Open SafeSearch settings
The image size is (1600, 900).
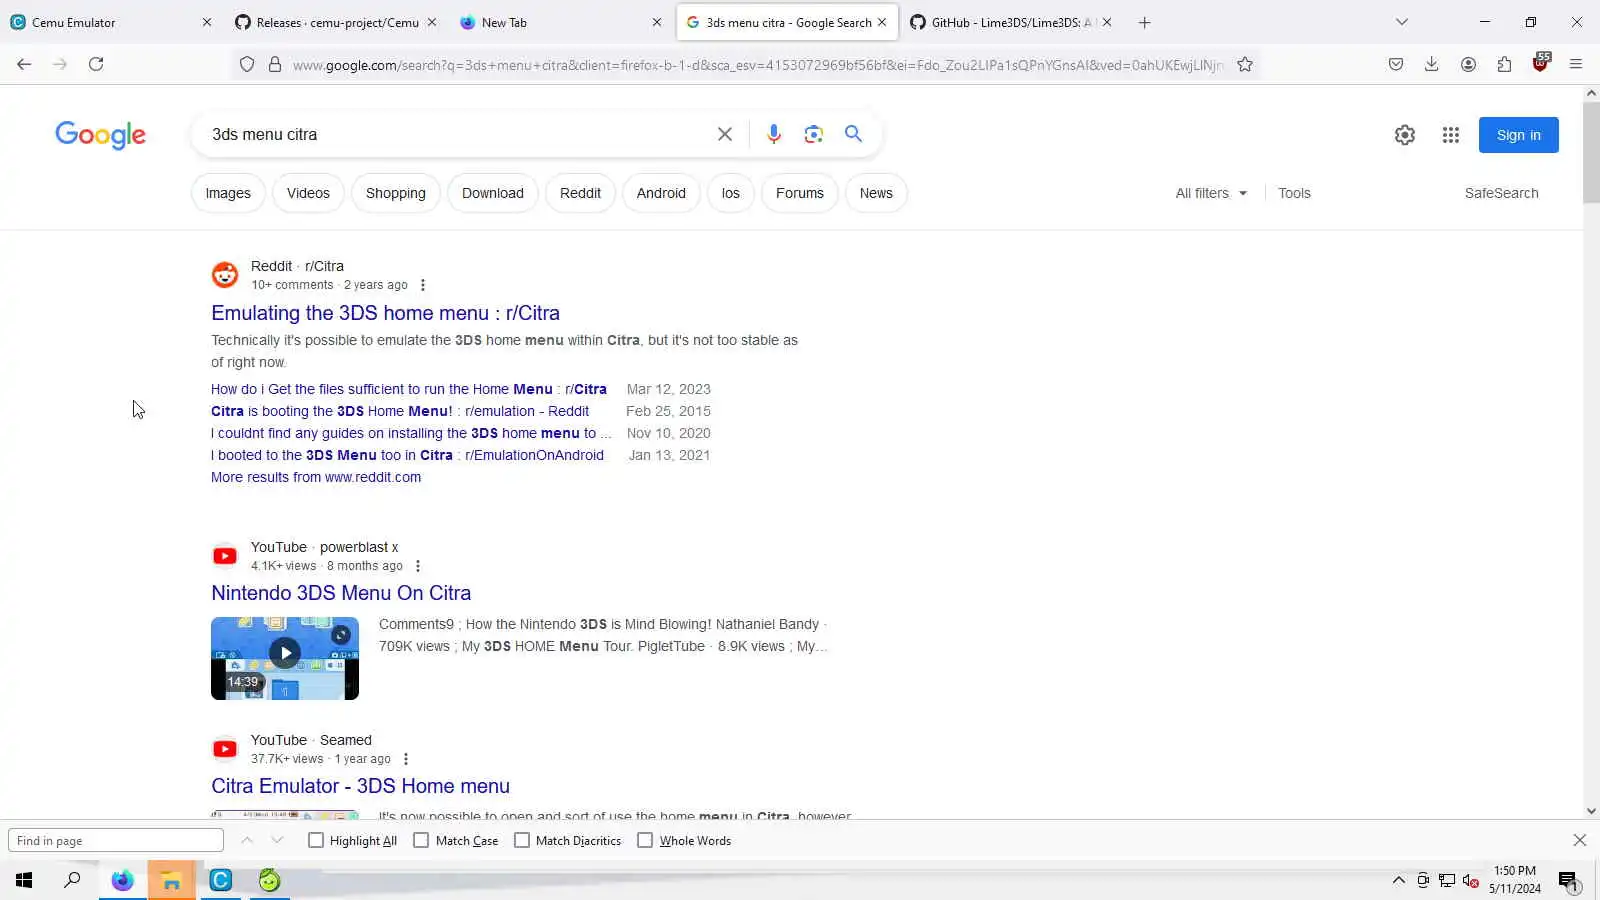1501,193
